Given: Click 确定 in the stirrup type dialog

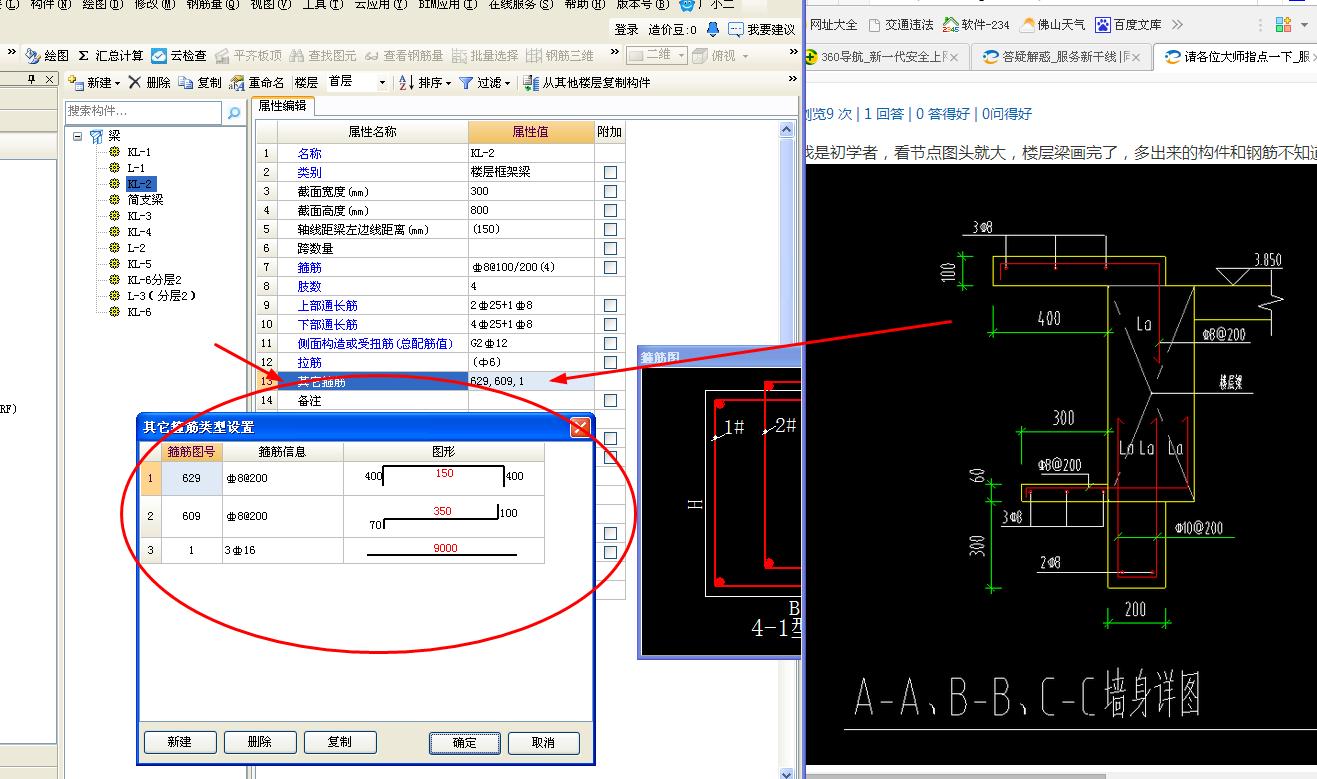Looking at the screenshot, I should (465, 742).
